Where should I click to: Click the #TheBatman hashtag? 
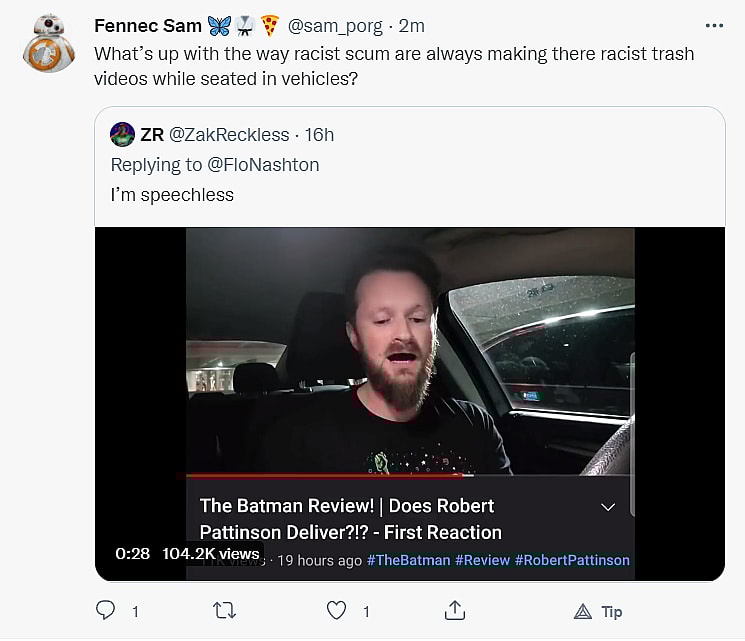pyautogui.click(x=408, y=560)
